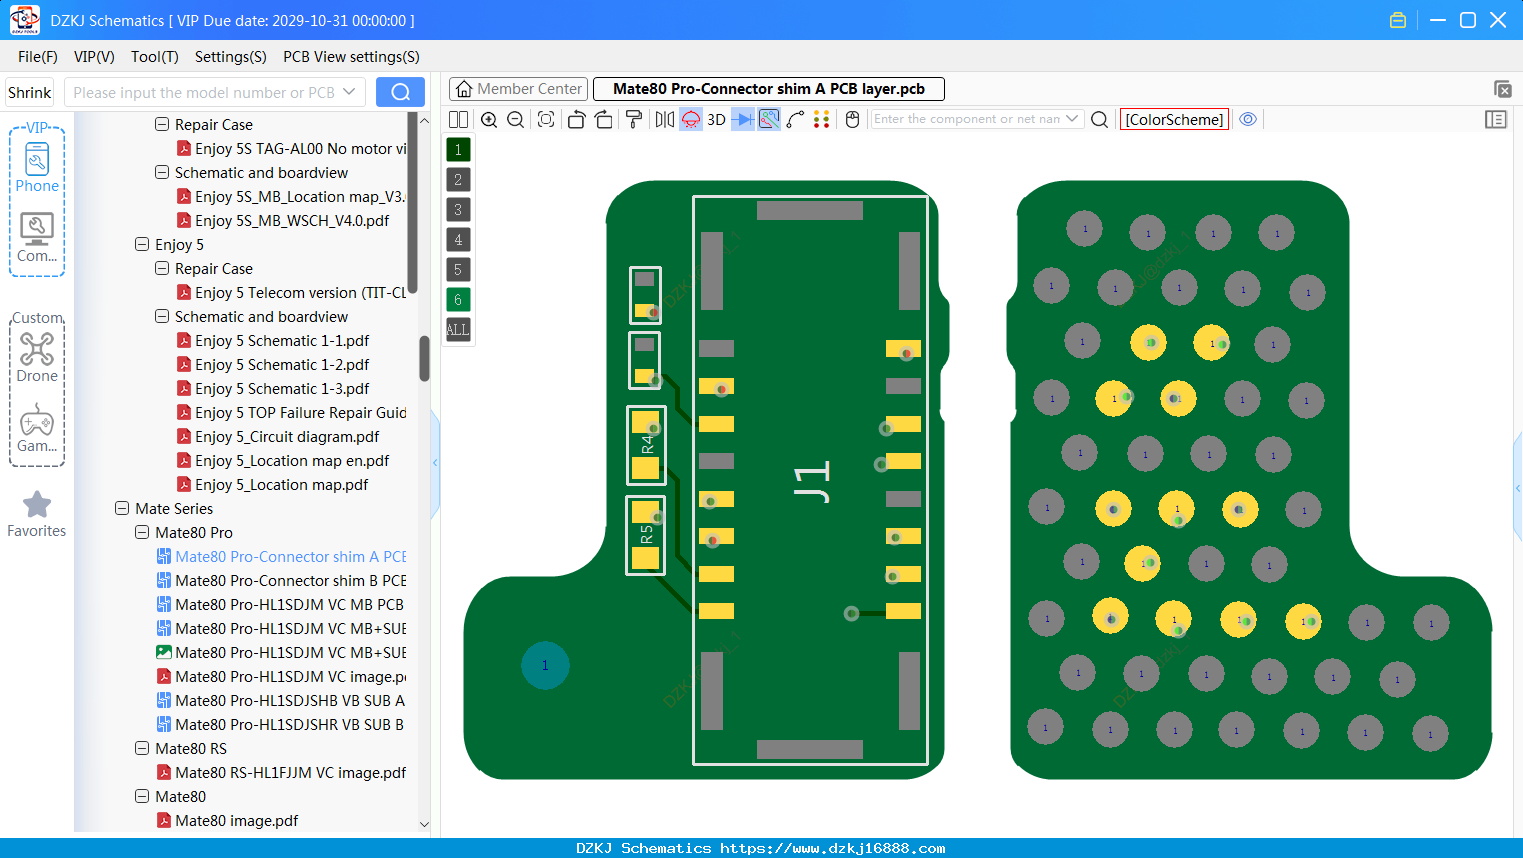Collapse Repair Case under Enjoy 5

(162, 268)
